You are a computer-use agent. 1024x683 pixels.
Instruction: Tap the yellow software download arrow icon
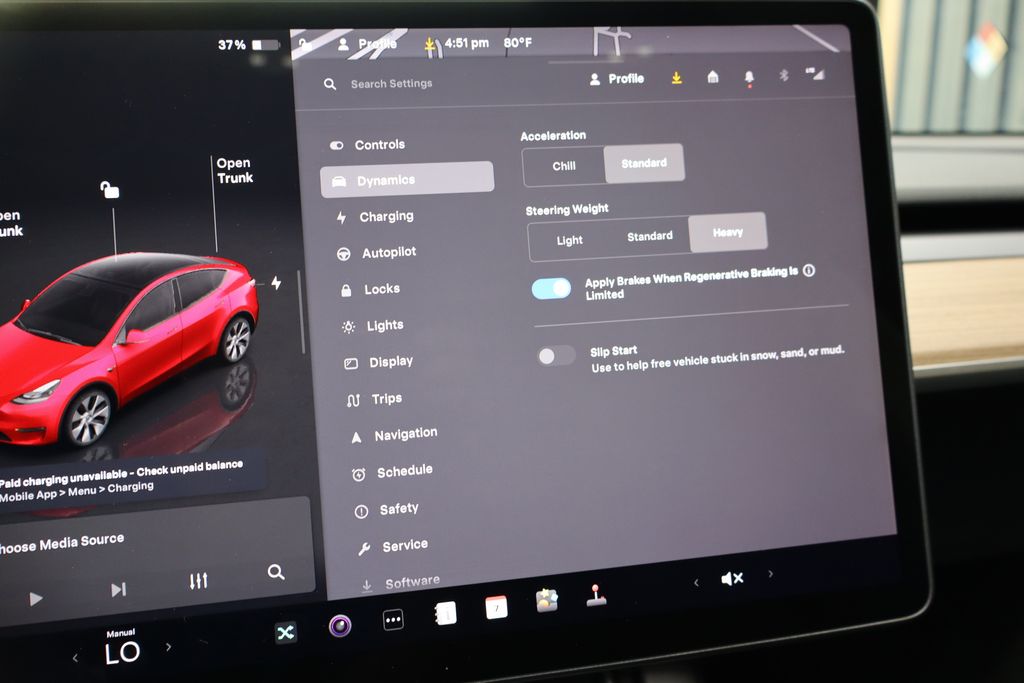(x=677, y=78)
